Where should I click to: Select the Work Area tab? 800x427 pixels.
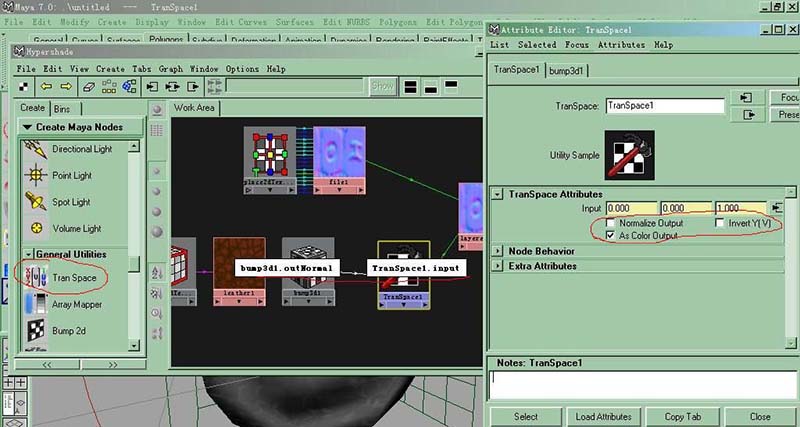point(194,108)
